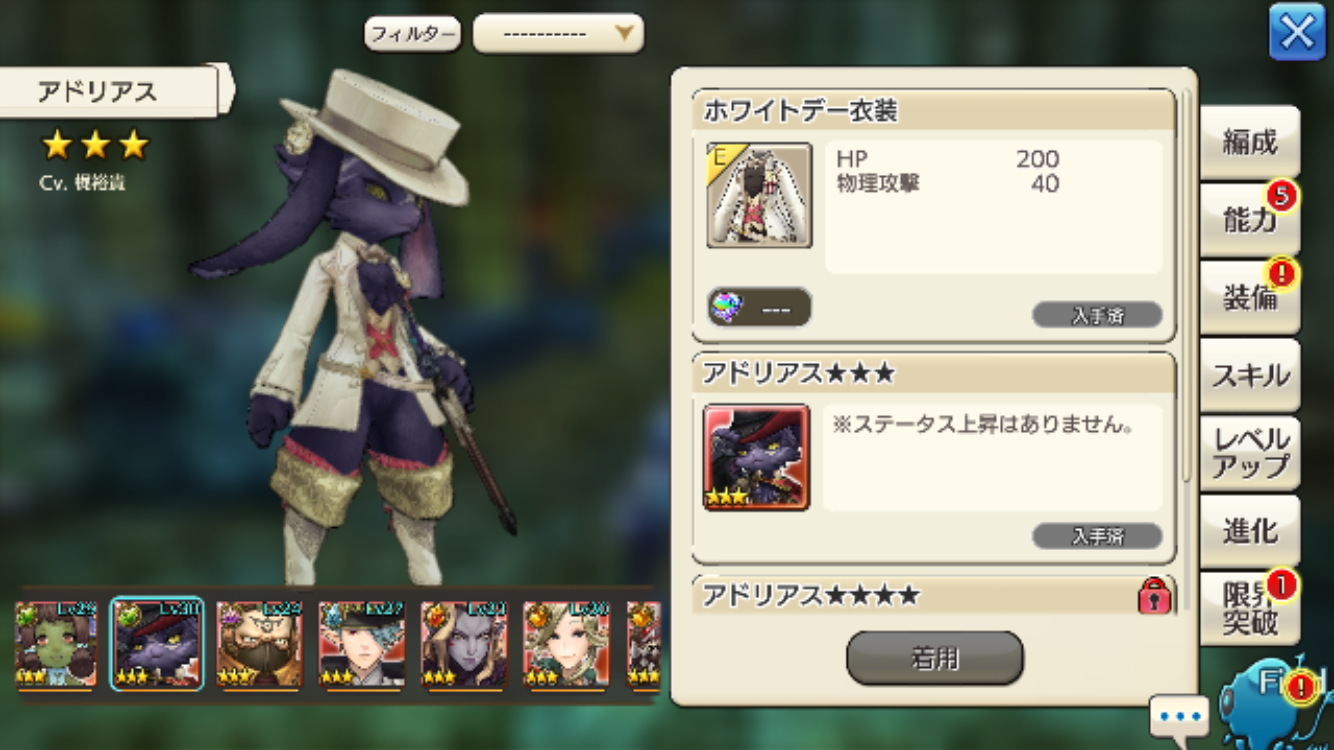The height and width of the screenshot is (750, 1334).
Task: Switch to the 編成 tab
Action: point(1250,142)
